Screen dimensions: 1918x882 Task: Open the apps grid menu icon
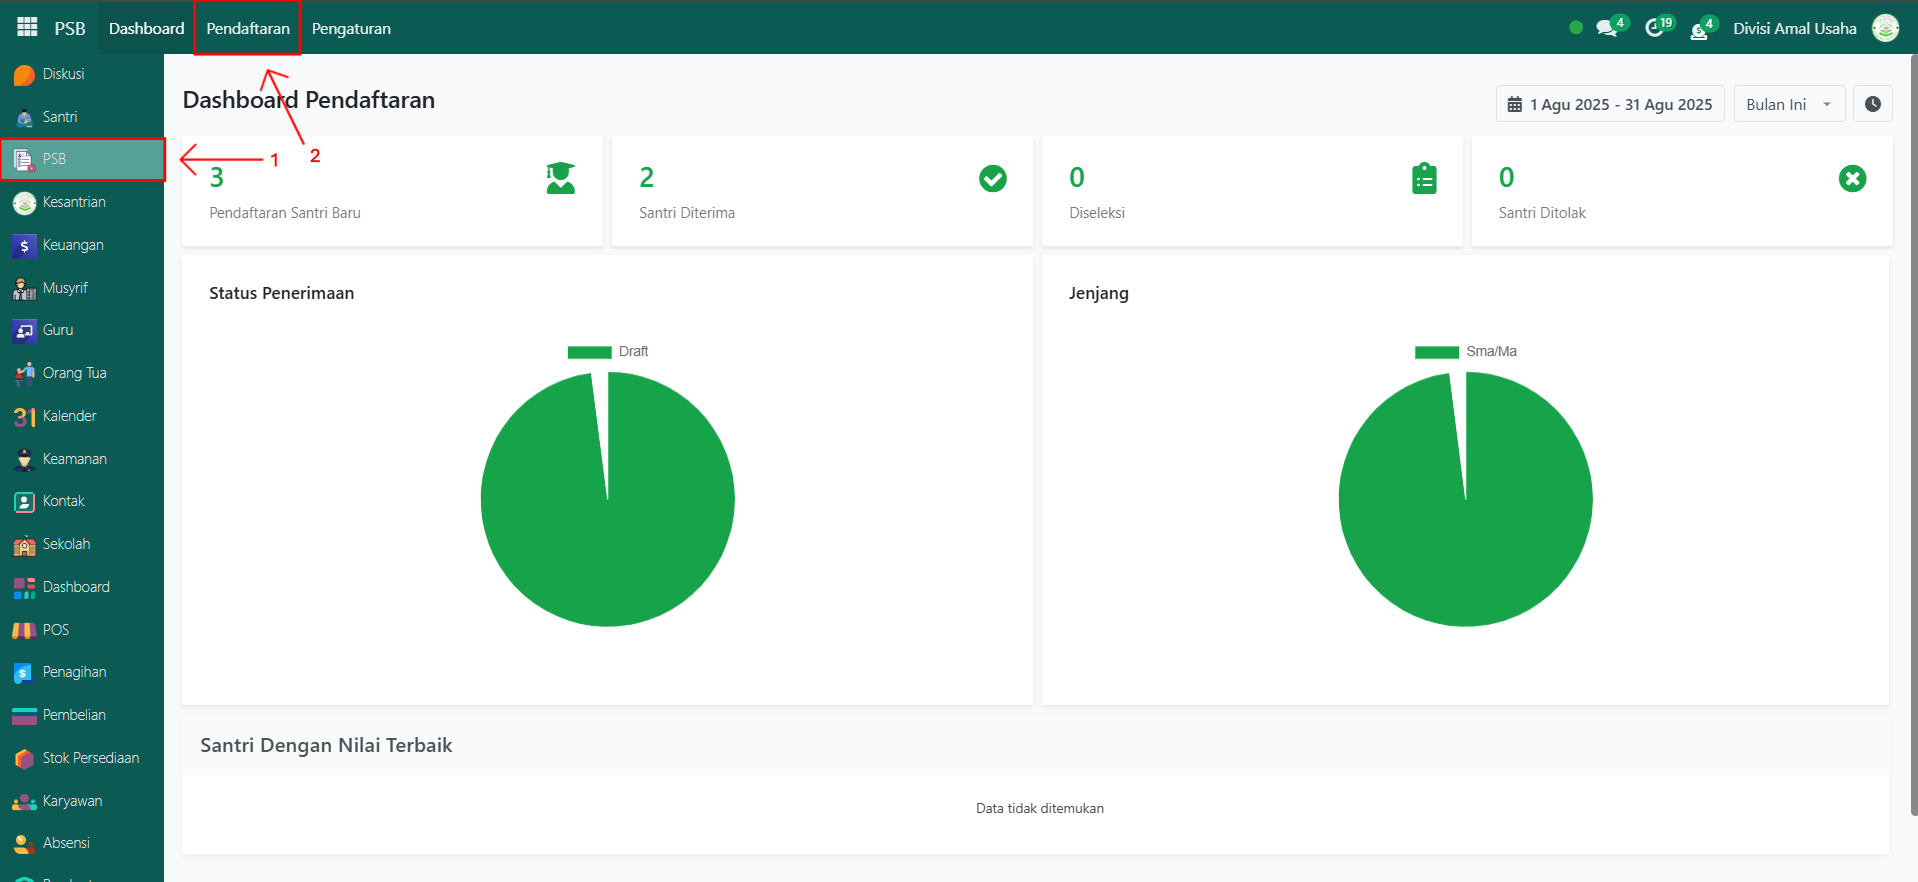[x=27, y=27]
